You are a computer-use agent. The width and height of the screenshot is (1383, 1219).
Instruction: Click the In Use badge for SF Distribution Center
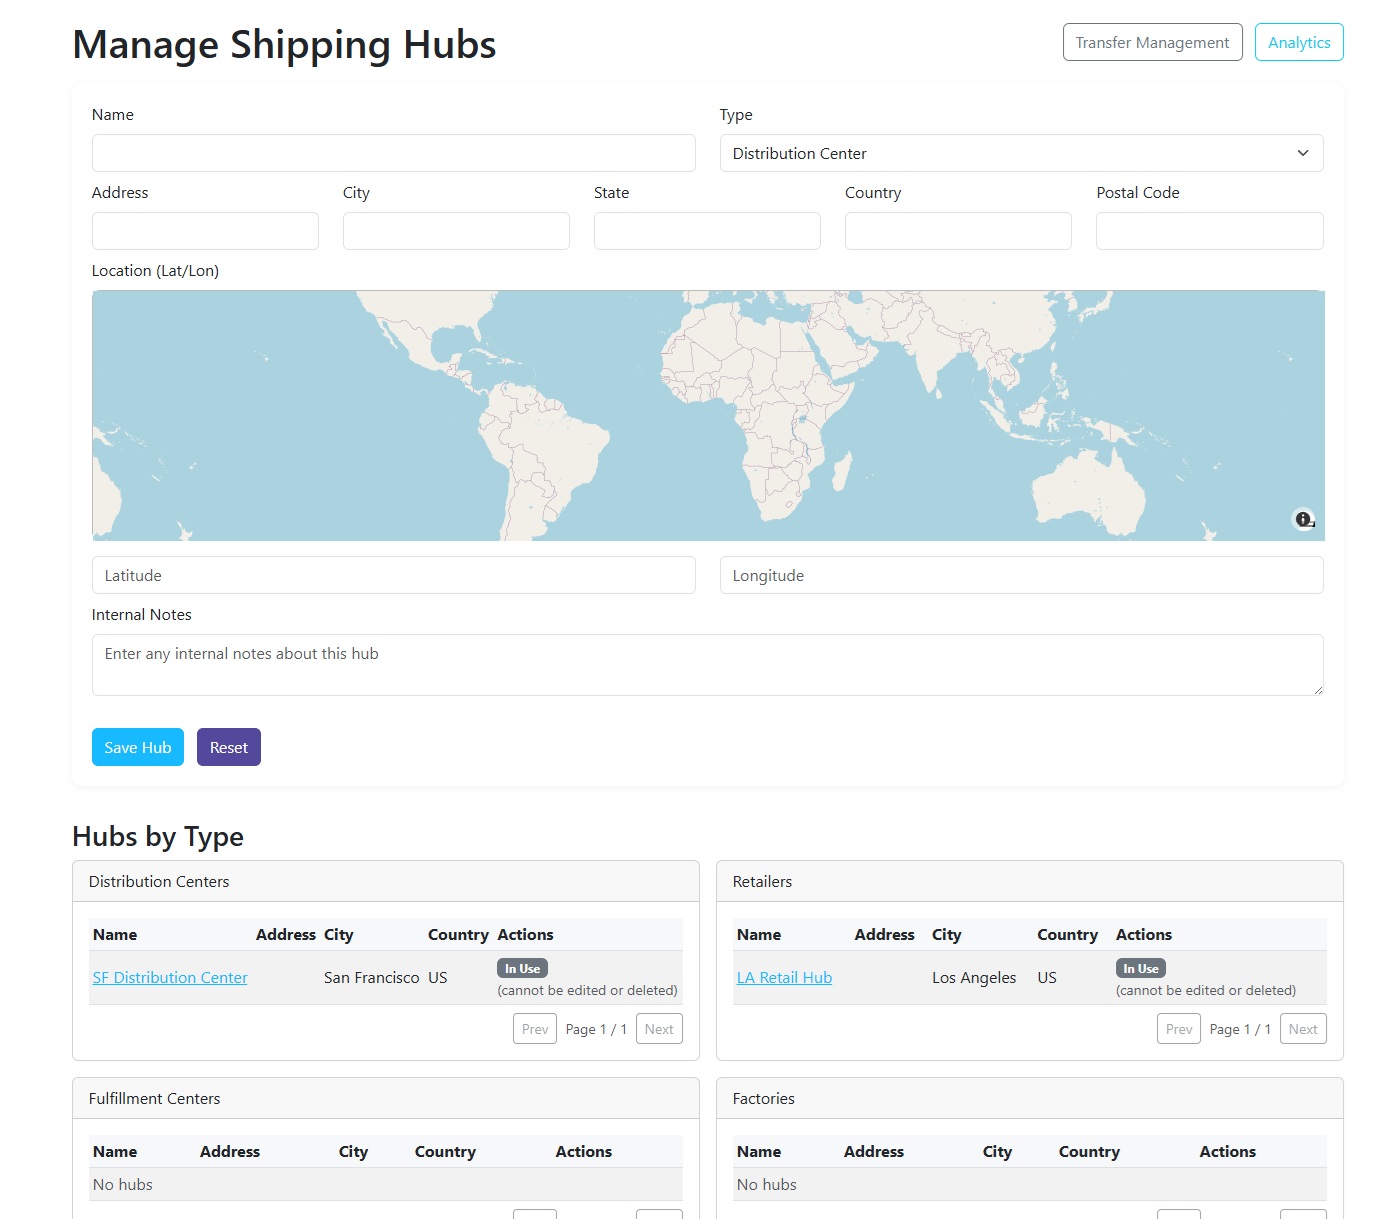click(522, 967)
